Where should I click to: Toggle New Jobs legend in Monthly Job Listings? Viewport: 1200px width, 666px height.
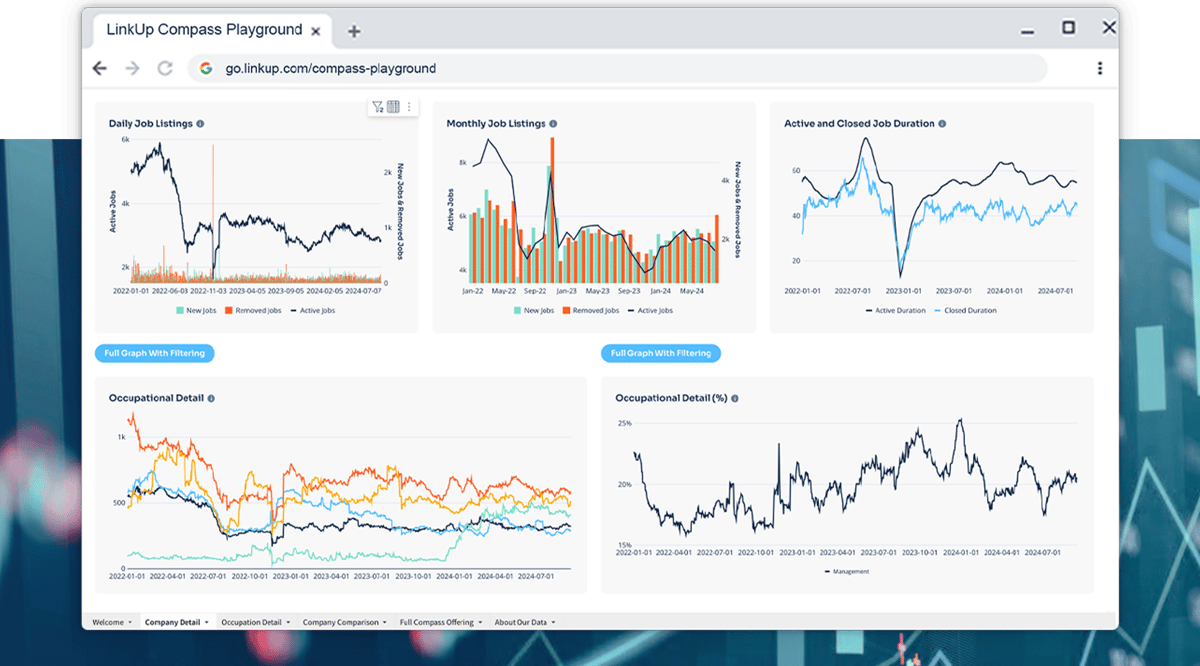tap(534, 311)
